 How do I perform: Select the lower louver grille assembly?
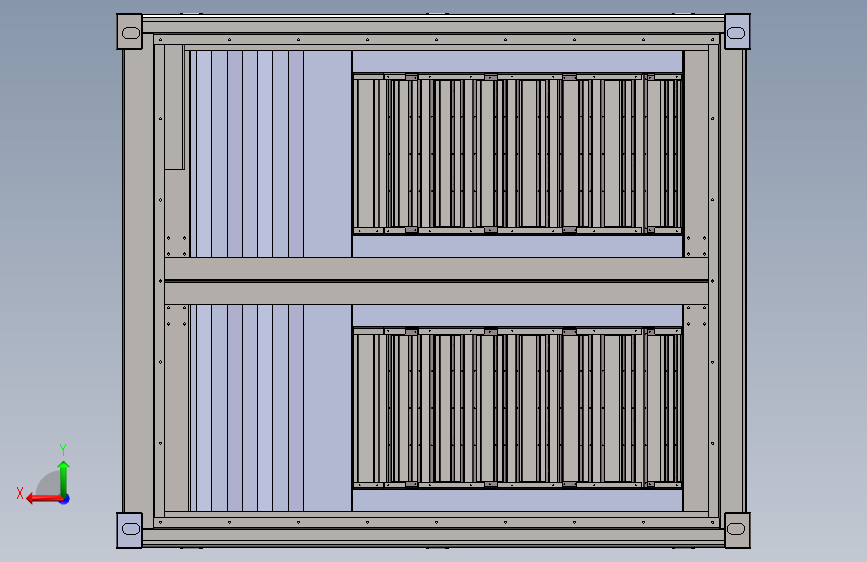tap(518, 408)
